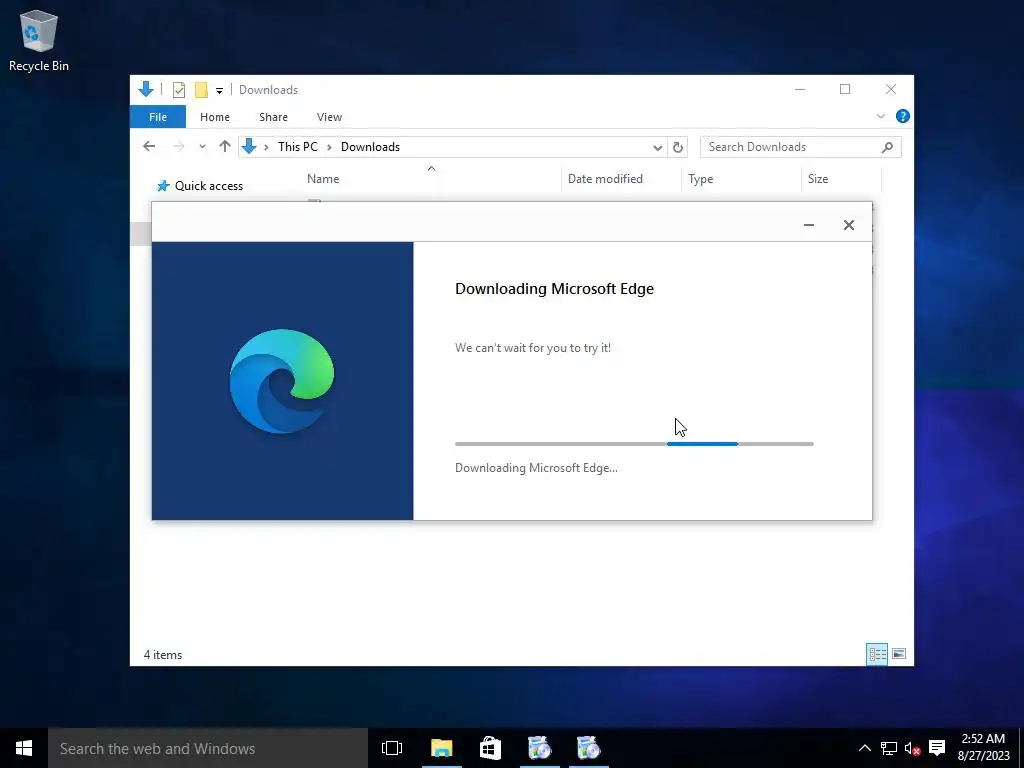Click Downloads in the address path
The image size is (1024, 768).
pos(370,147)
